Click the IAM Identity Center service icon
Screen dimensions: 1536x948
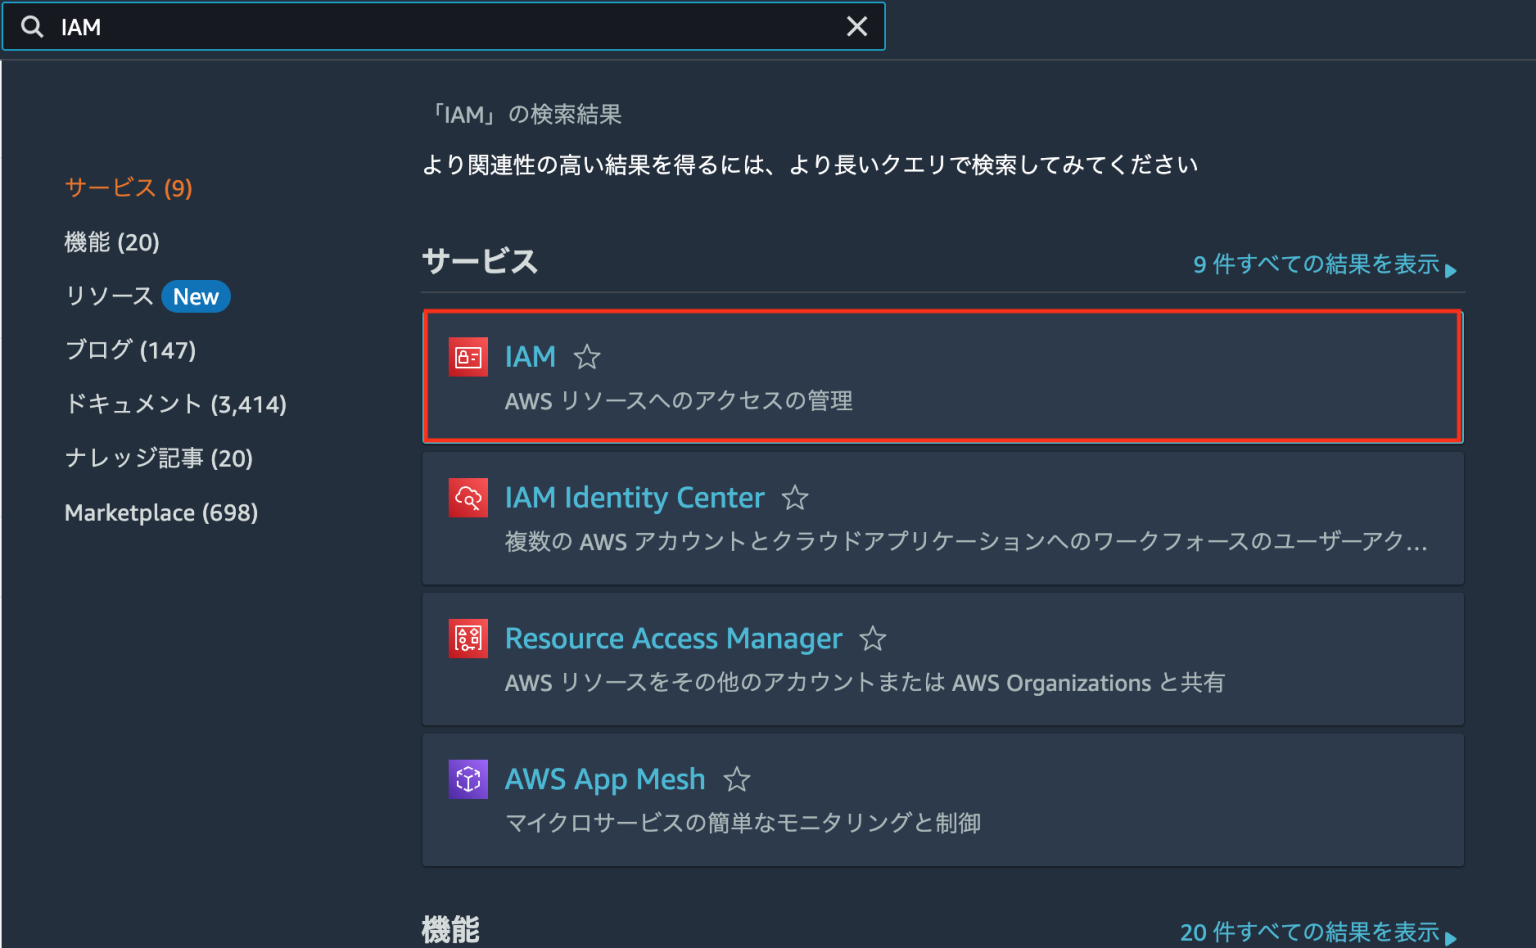468,497
